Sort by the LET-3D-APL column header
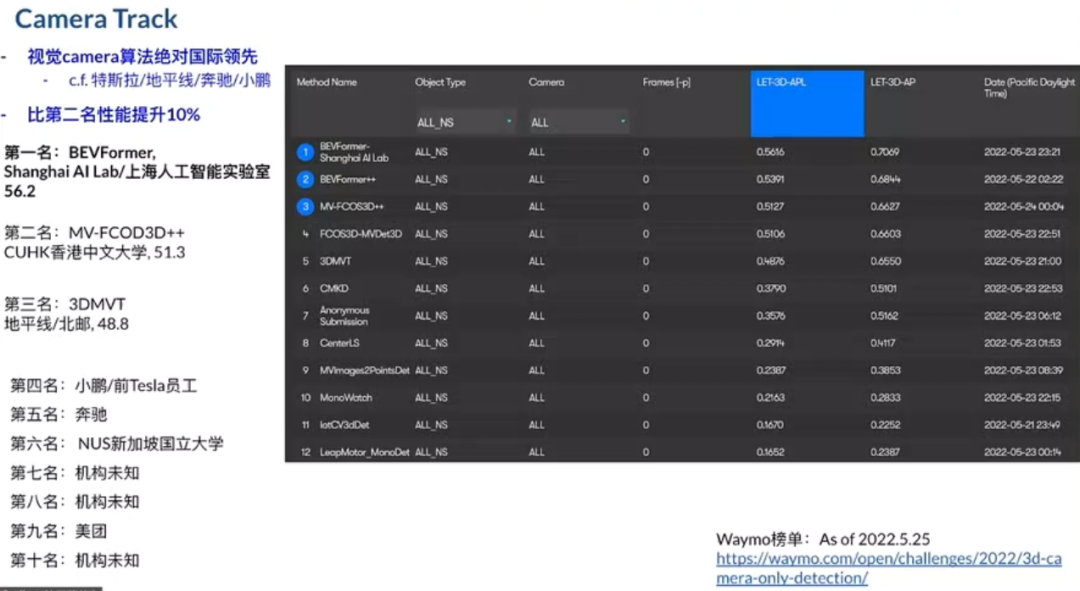Screen dimensions: 1080x591 pyautogui.click(x=807, y=103)
